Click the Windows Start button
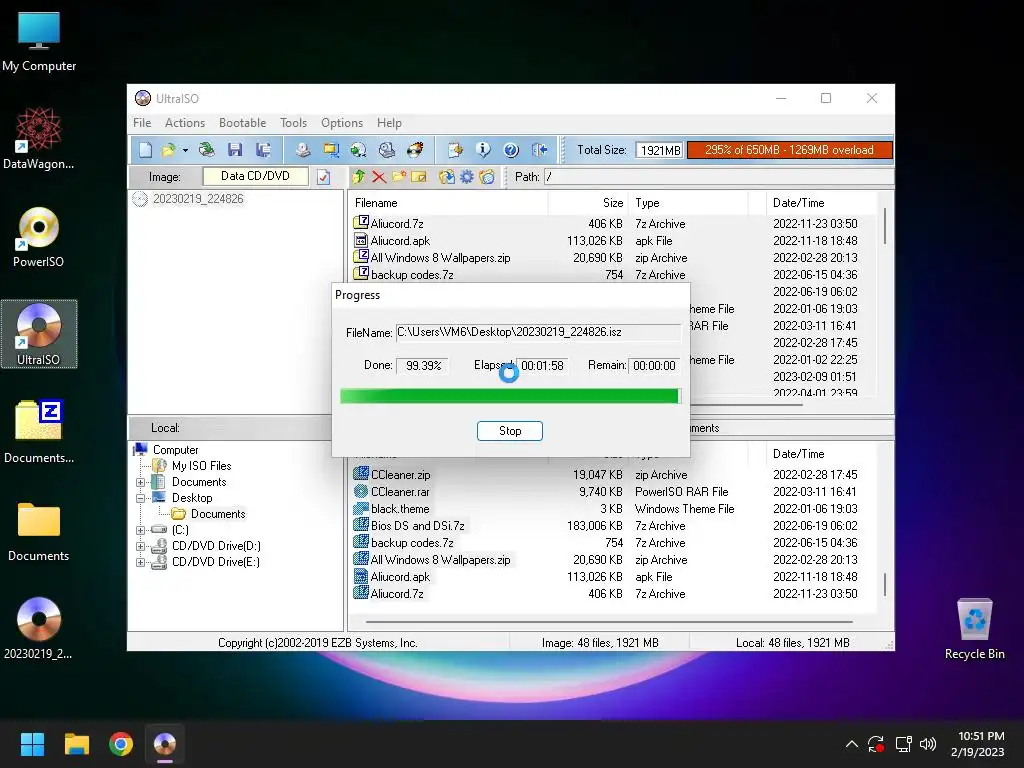Image resolution: width=1024 pixels, height=768 pixels. (x=32, y=744)
